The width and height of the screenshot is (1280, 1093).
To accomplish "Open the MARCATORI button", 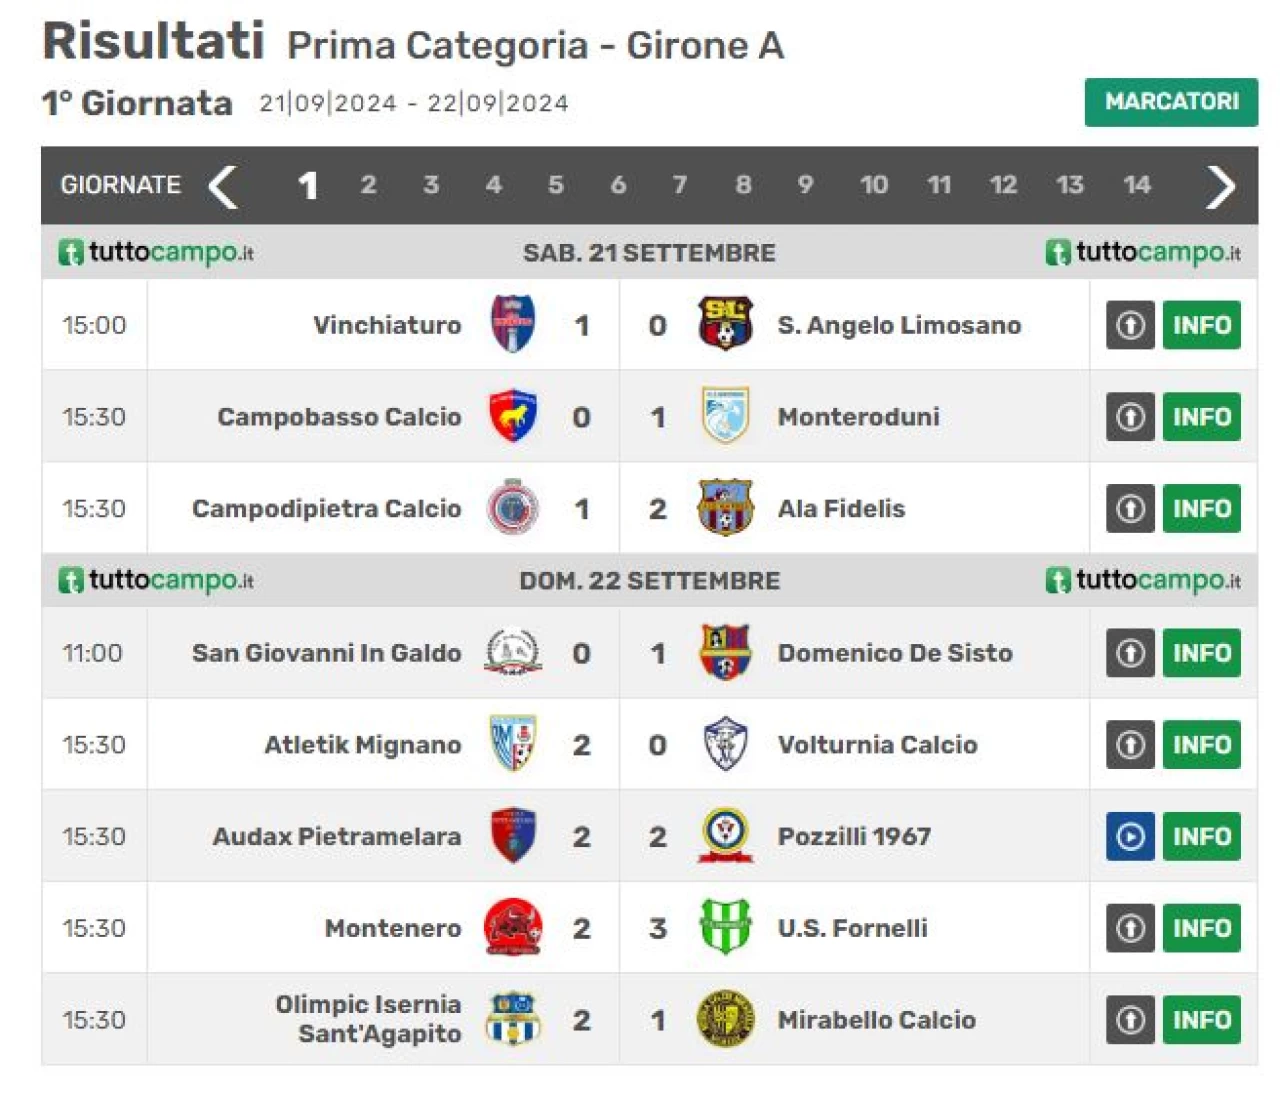I will tap(1171, 102).
